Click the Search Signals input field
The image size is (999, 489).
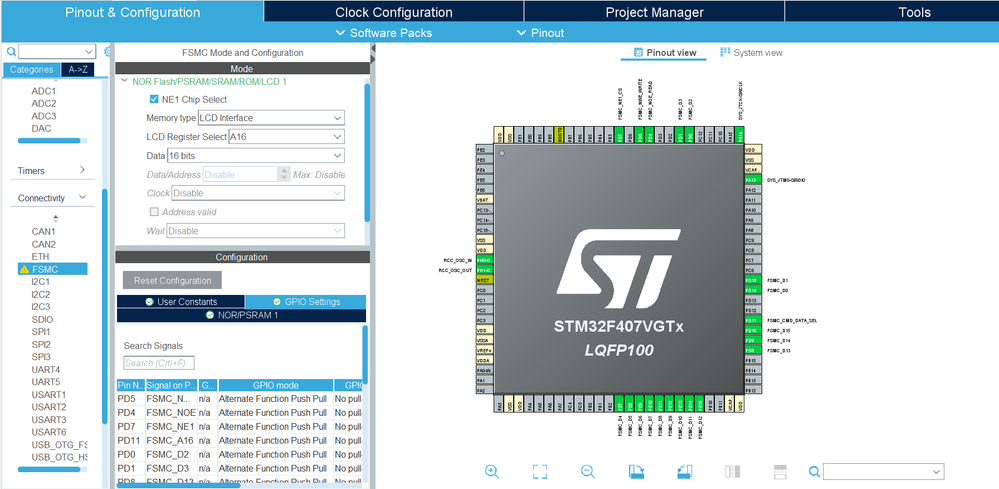click(x=159, y=363)
